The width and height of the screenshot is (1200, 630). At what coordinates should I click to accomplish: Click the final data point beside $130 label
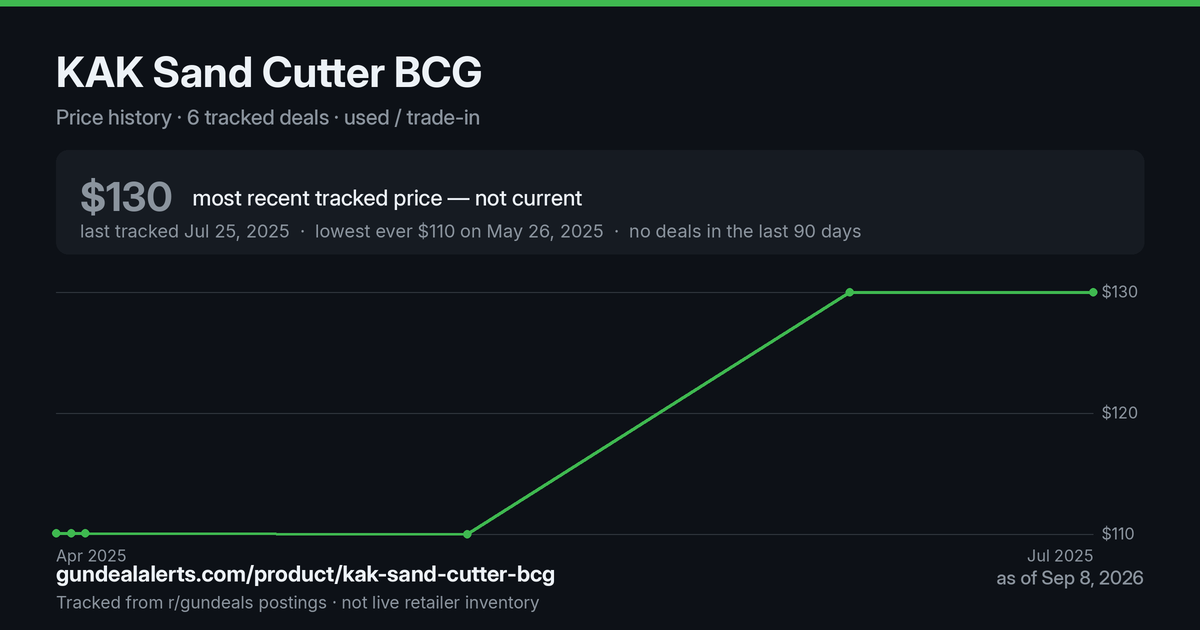1093,292
